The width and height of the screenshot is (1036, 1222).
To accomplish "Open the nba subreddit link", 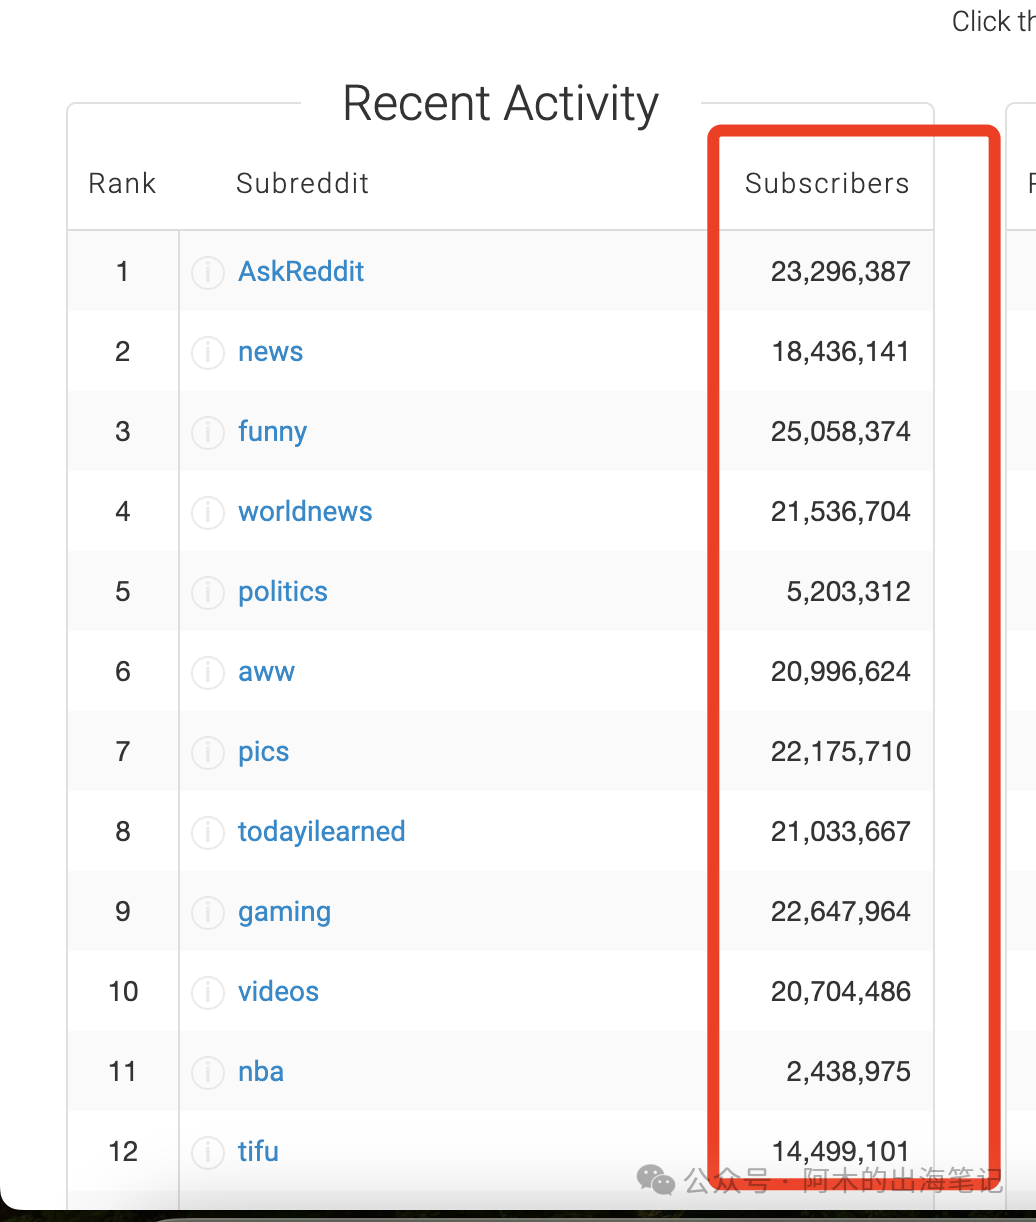I will click(261, 1072).
